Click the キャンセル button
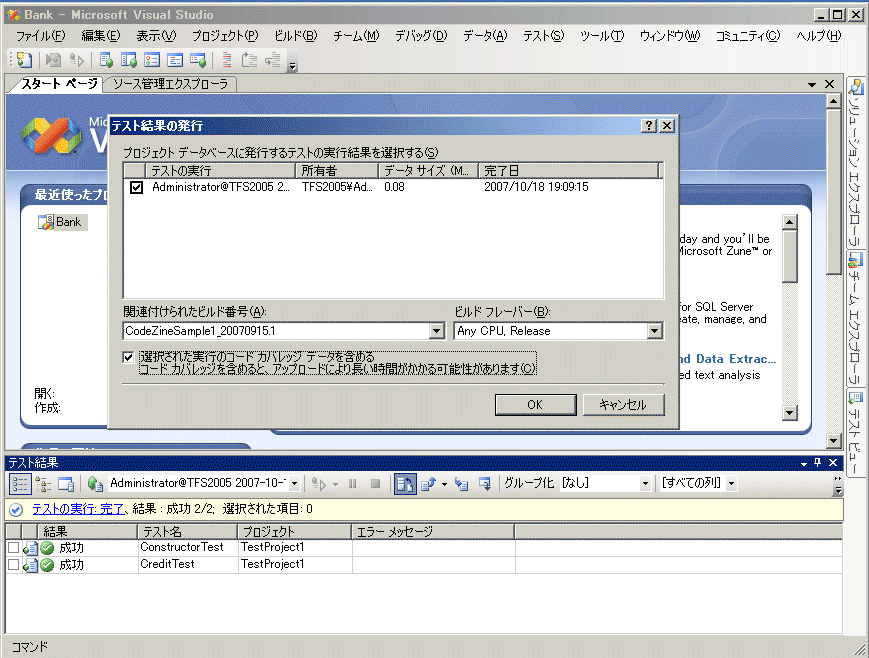This screenshot has width=869, height=658. click(623, 405)
